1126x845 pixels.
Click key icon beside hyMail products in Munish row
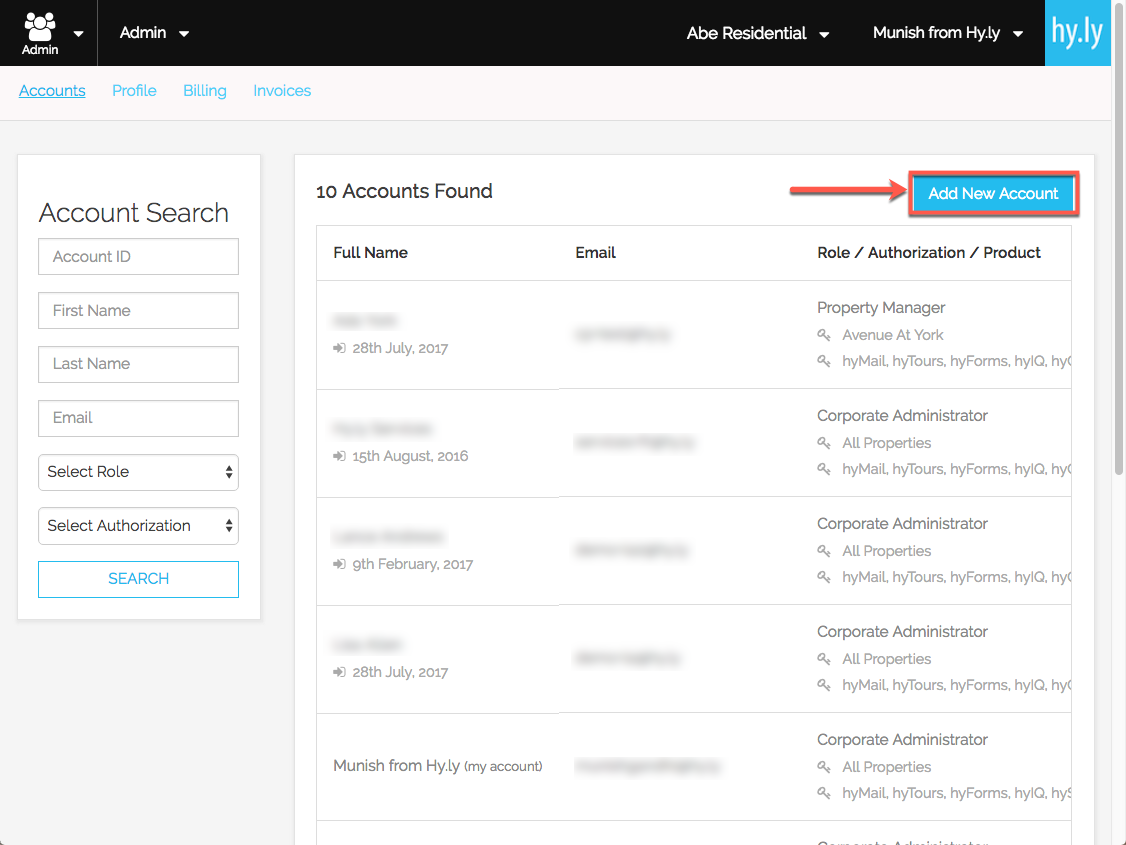tap(824, 793)
